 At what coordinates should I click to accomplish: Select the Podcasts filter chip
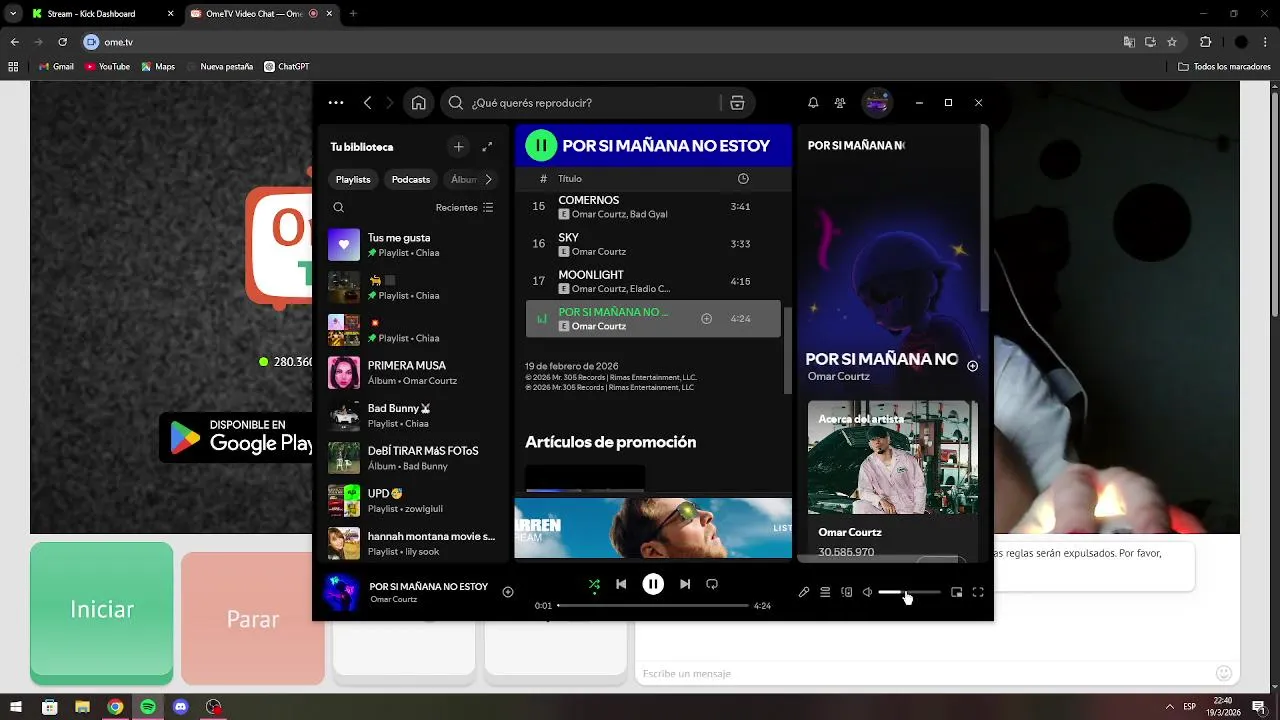[x=411, y=179]
